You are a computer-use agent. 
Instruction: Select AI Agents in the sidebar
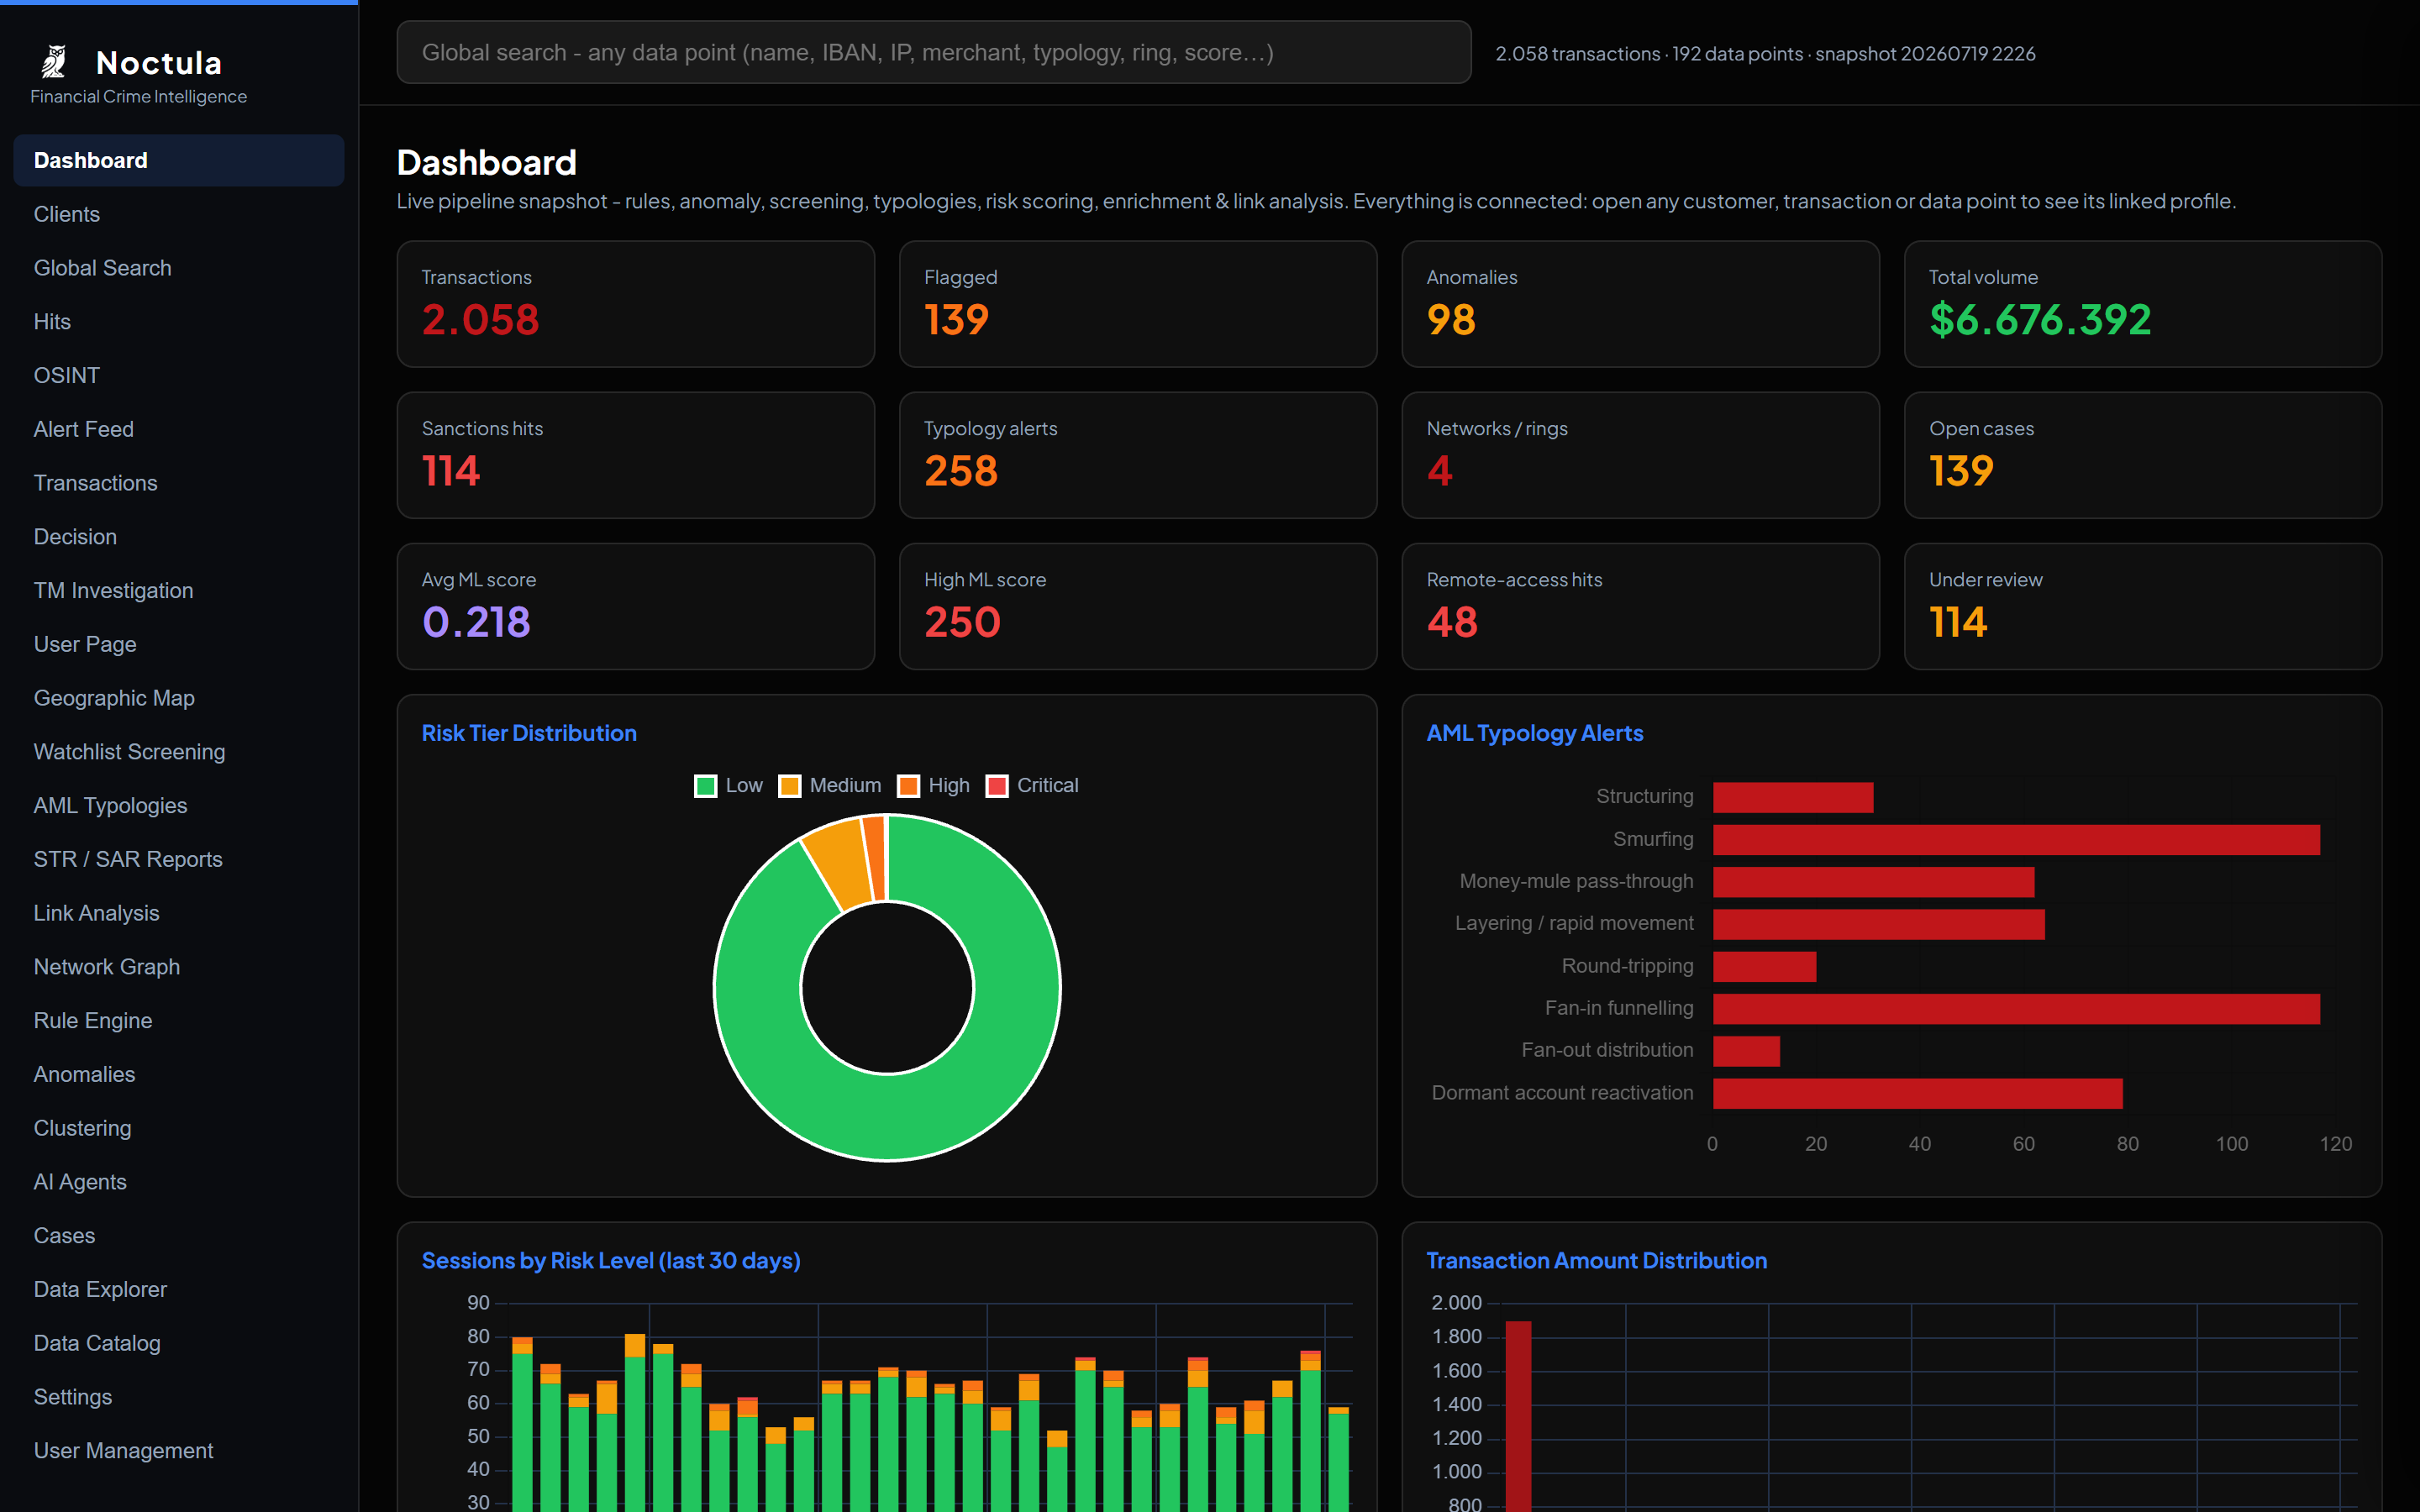[x=179, y=1182]
